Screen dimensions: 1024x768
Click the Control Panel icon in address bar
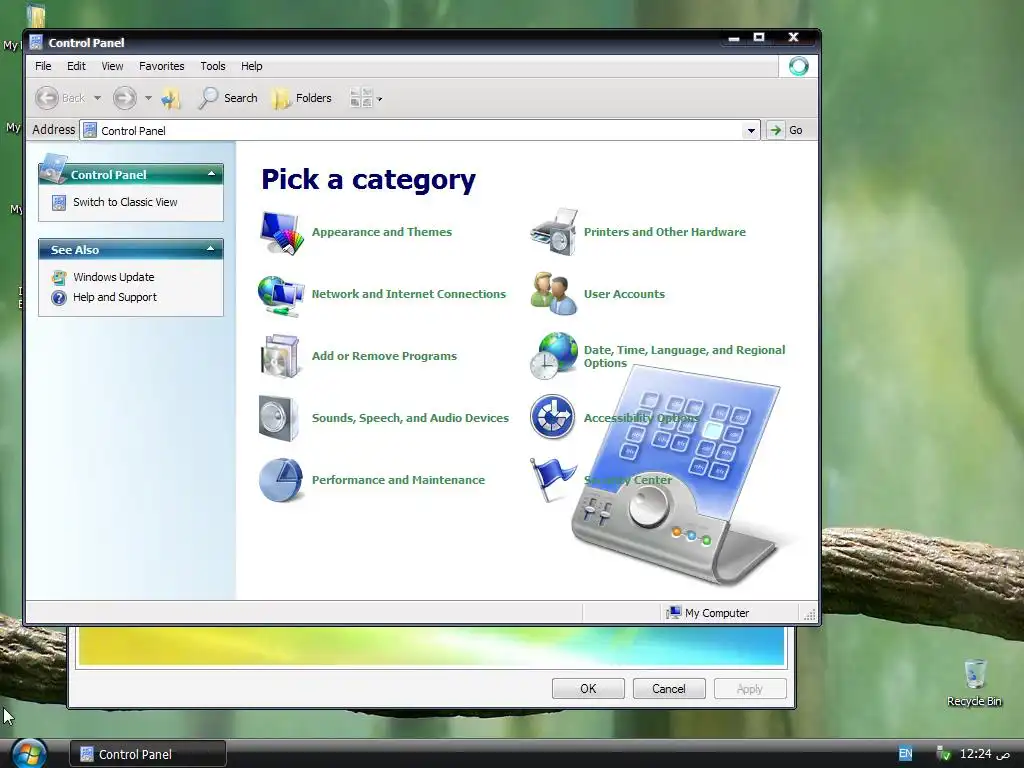click(90, 131)
